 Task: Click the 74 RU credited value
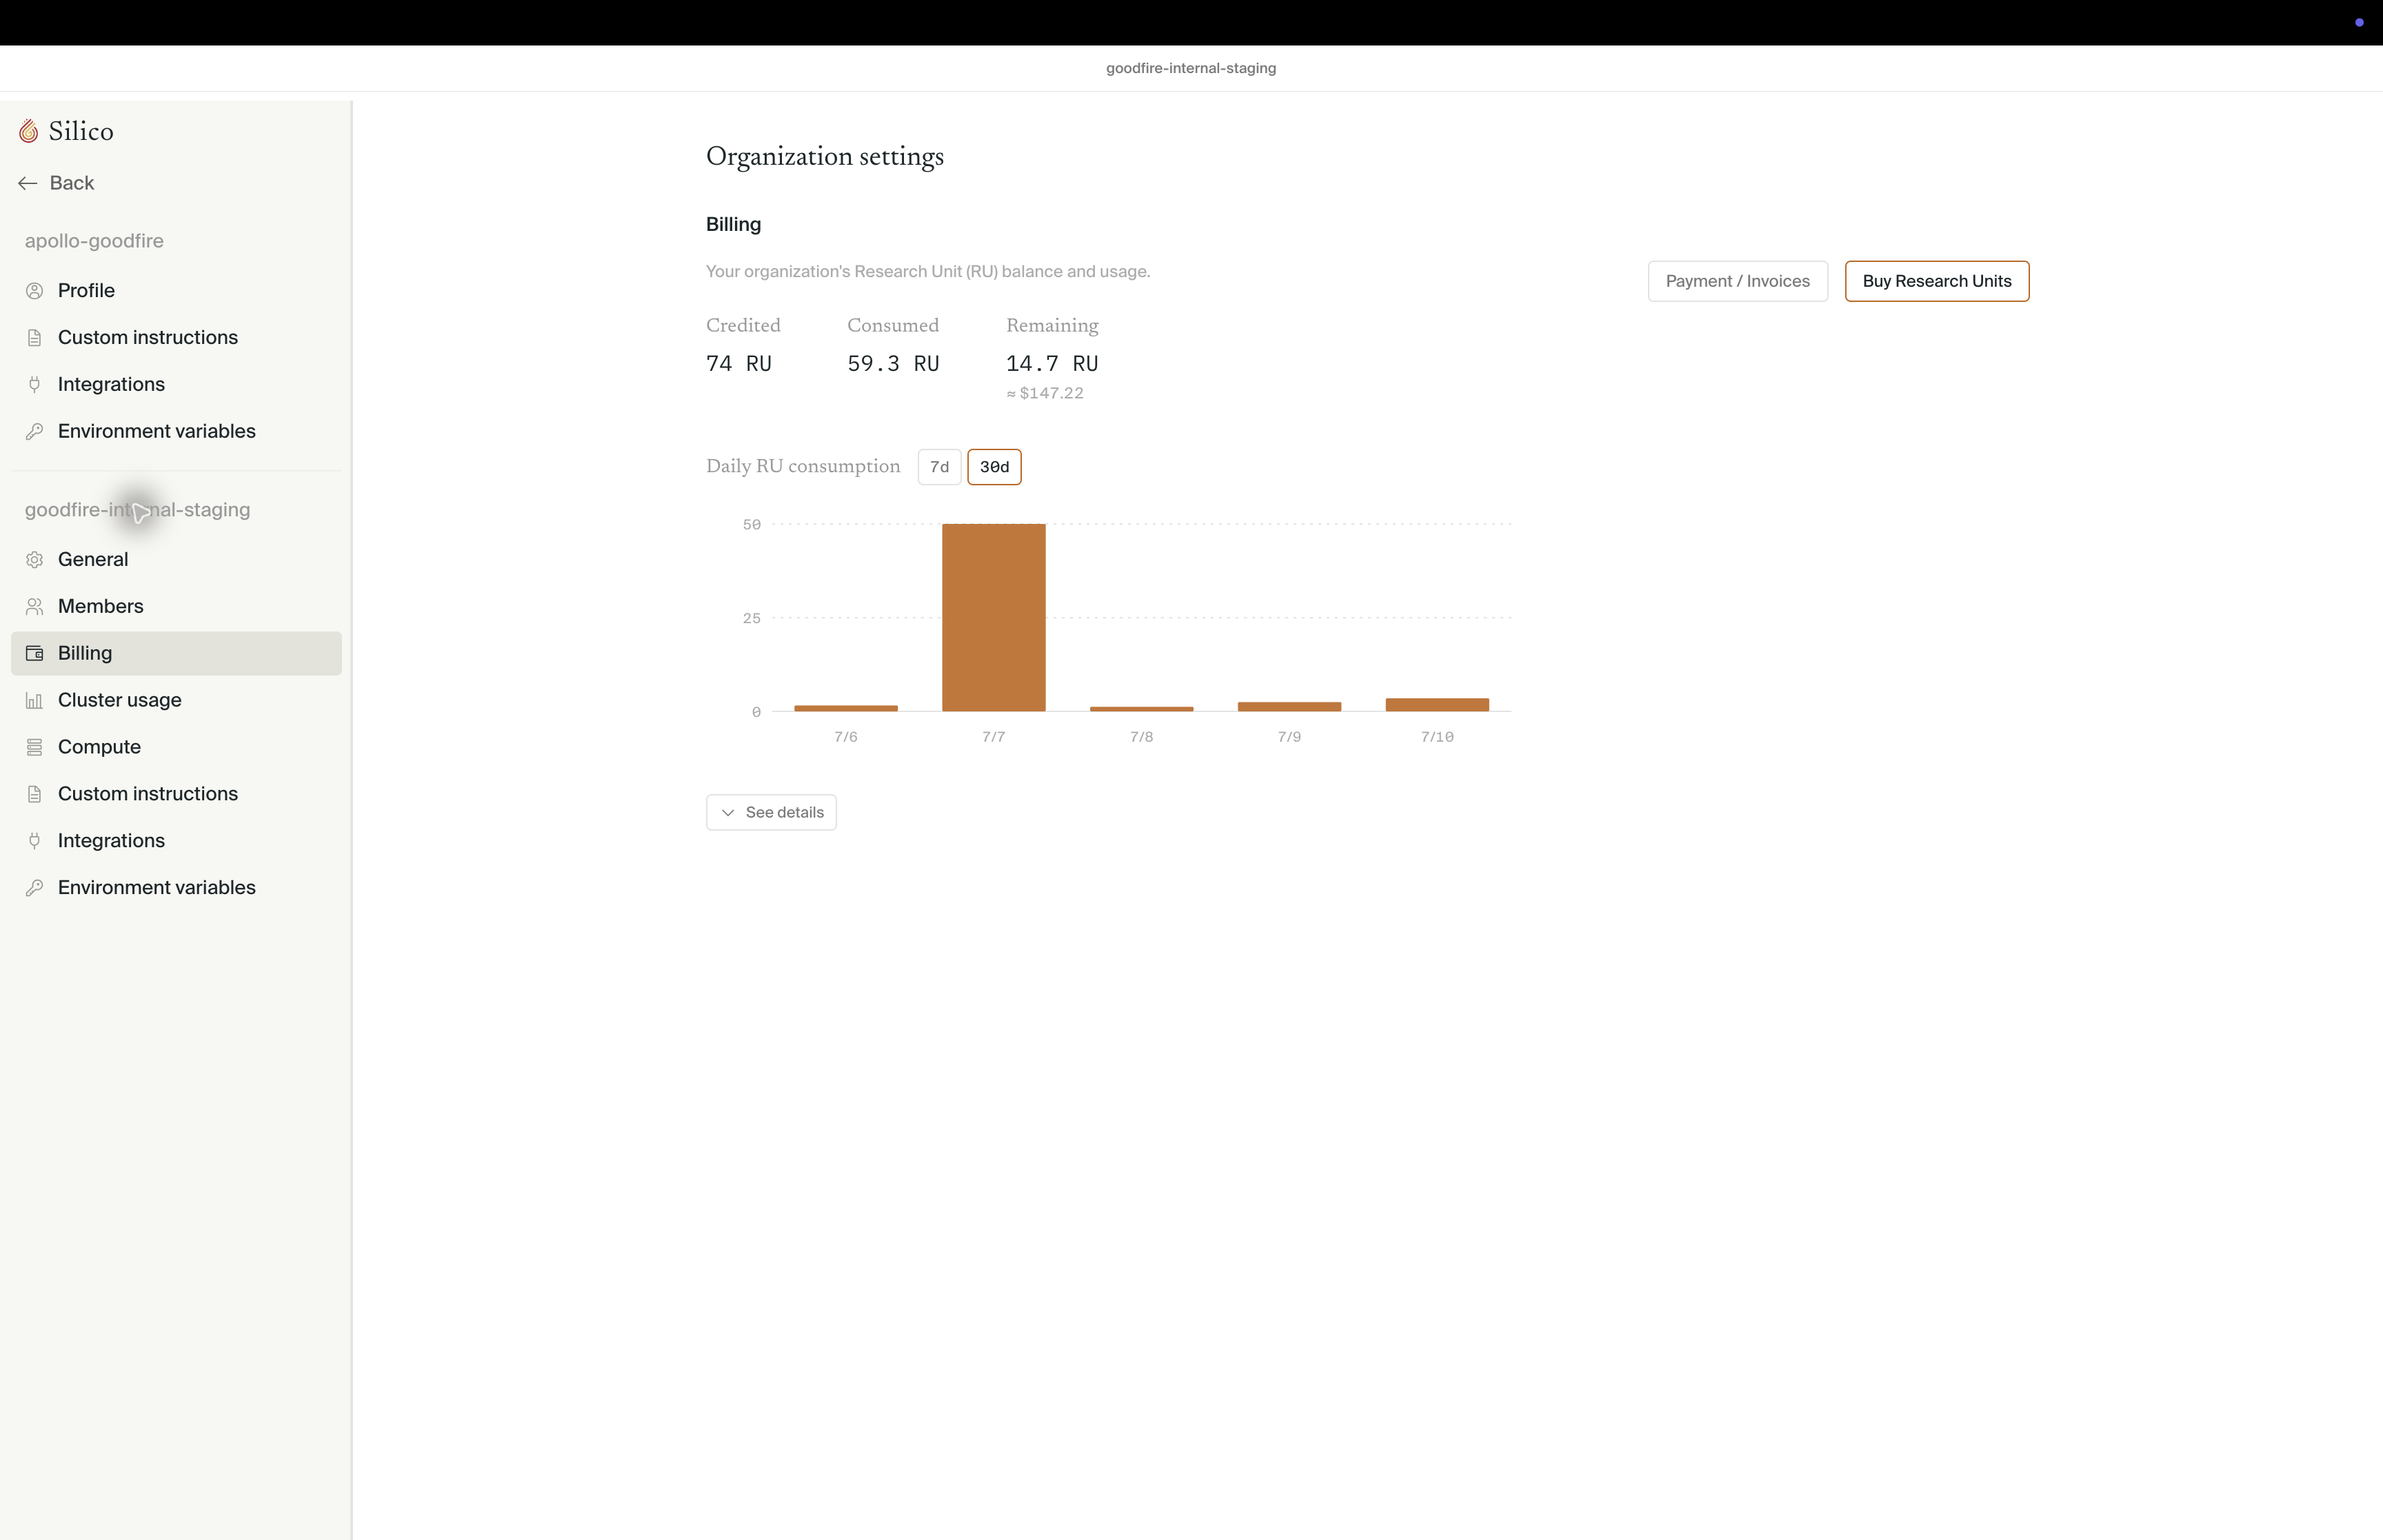738,364
